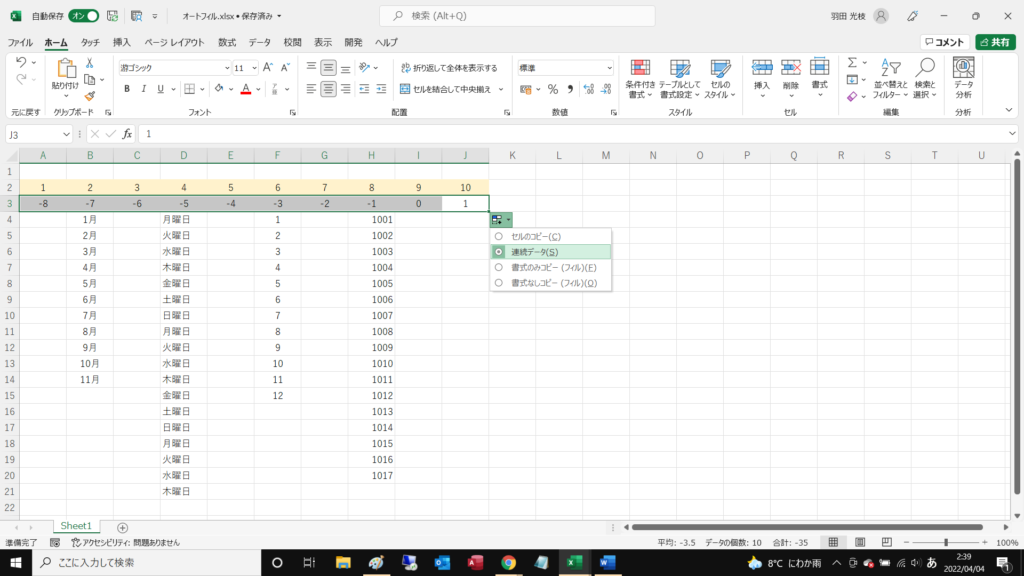Increase font size icon

[x=268, y=68]
